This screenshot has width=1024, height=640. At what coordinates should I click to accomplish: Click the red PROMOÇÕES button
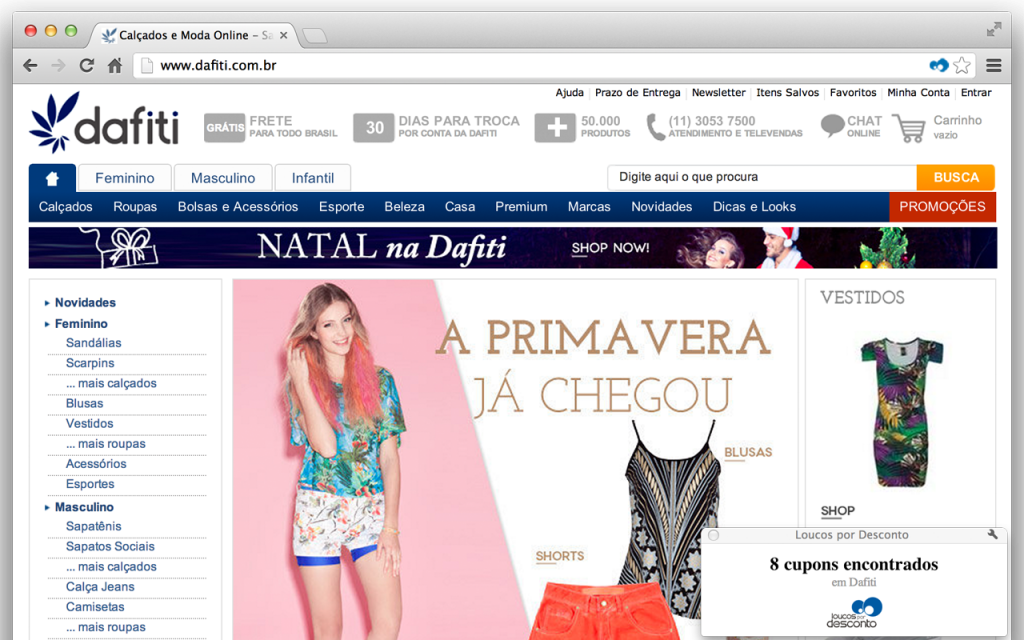click(x=942, y=207)
